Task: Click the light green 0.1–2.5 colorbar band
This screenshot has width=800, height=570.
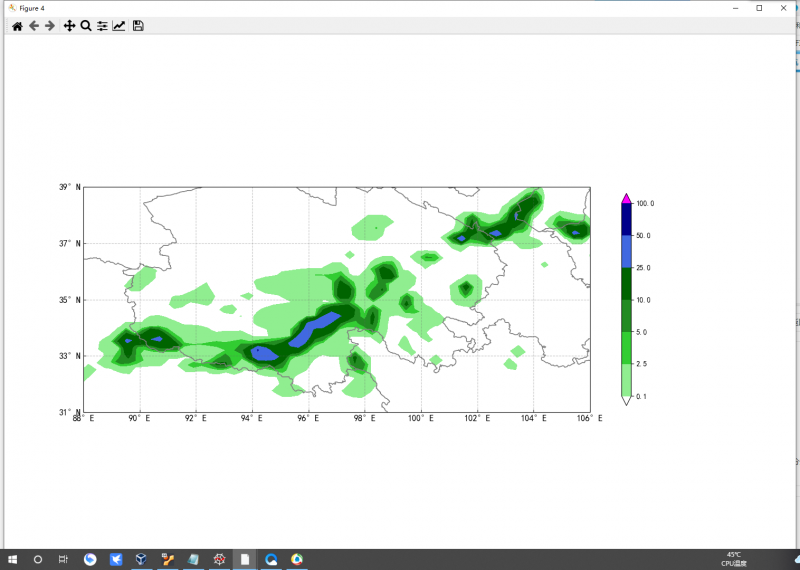Action: (626, 380)
